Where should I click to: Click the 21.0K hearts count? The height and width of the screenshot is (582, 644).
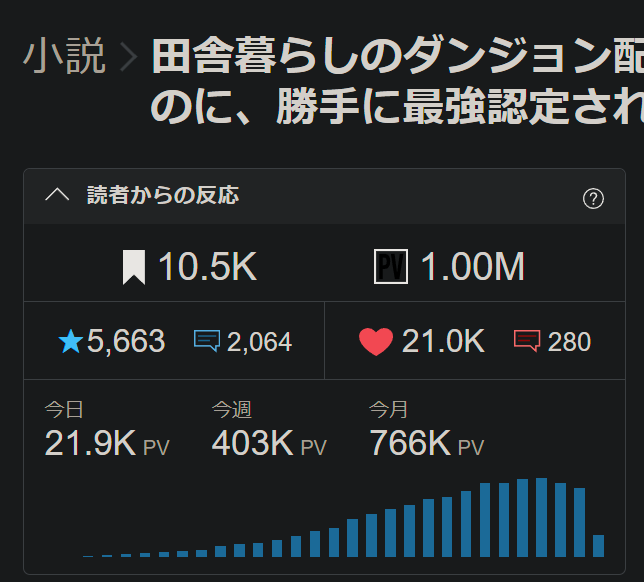pyautogui.click(x=443, y=342)
